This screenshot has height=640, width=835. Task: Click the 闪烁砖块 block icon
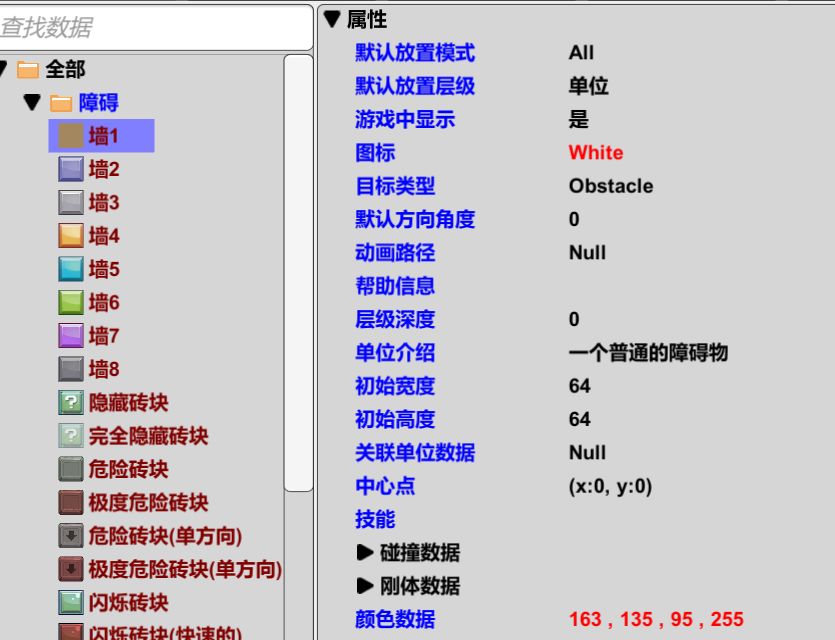(70, 602)
